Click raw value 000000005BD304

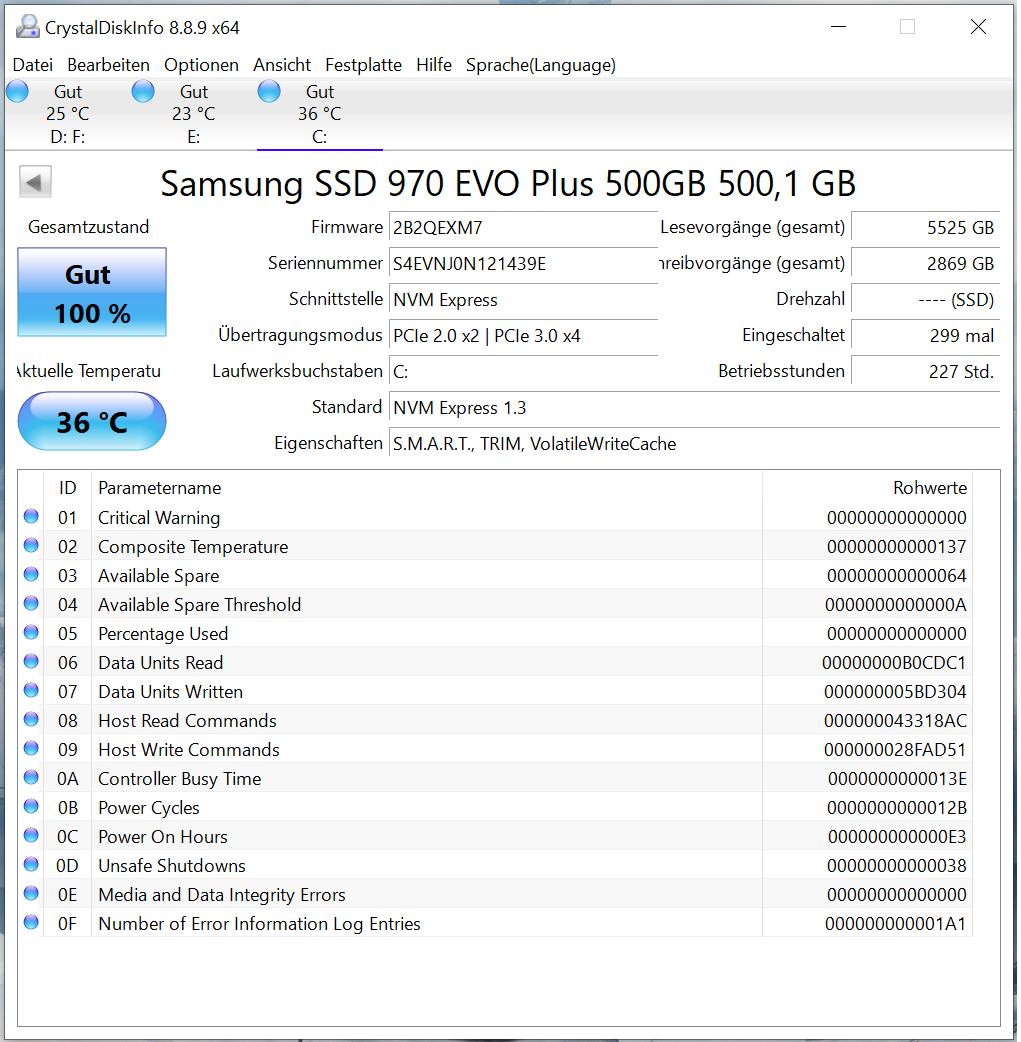(x=895, y=692)
